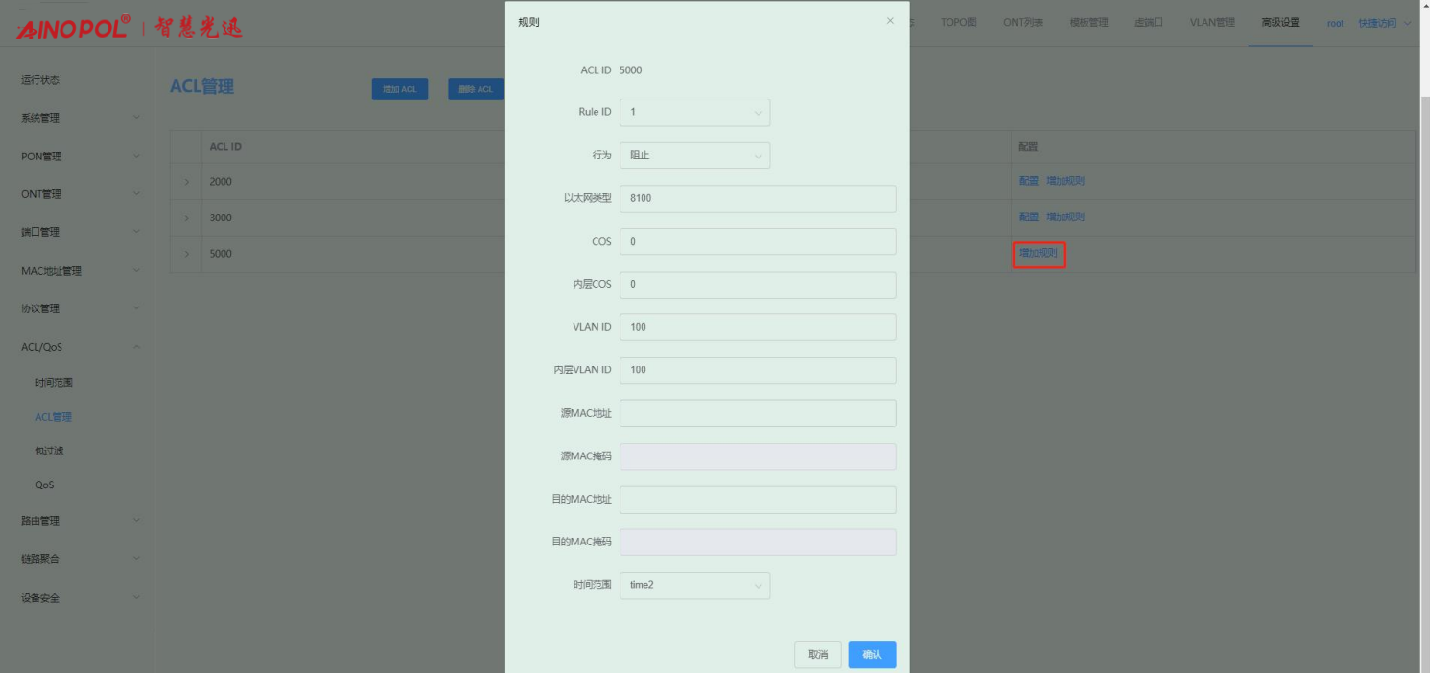Expand row arrow for ACL 3000

pos(186,217)
